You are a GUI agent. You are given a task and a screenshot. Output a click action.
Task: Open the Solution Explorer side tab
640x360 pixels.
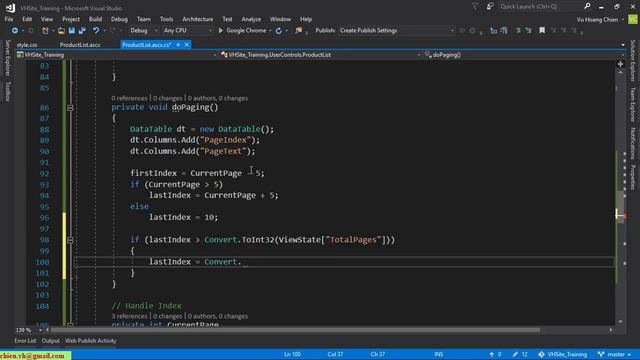pyautogui.click(x=633, y=60)
